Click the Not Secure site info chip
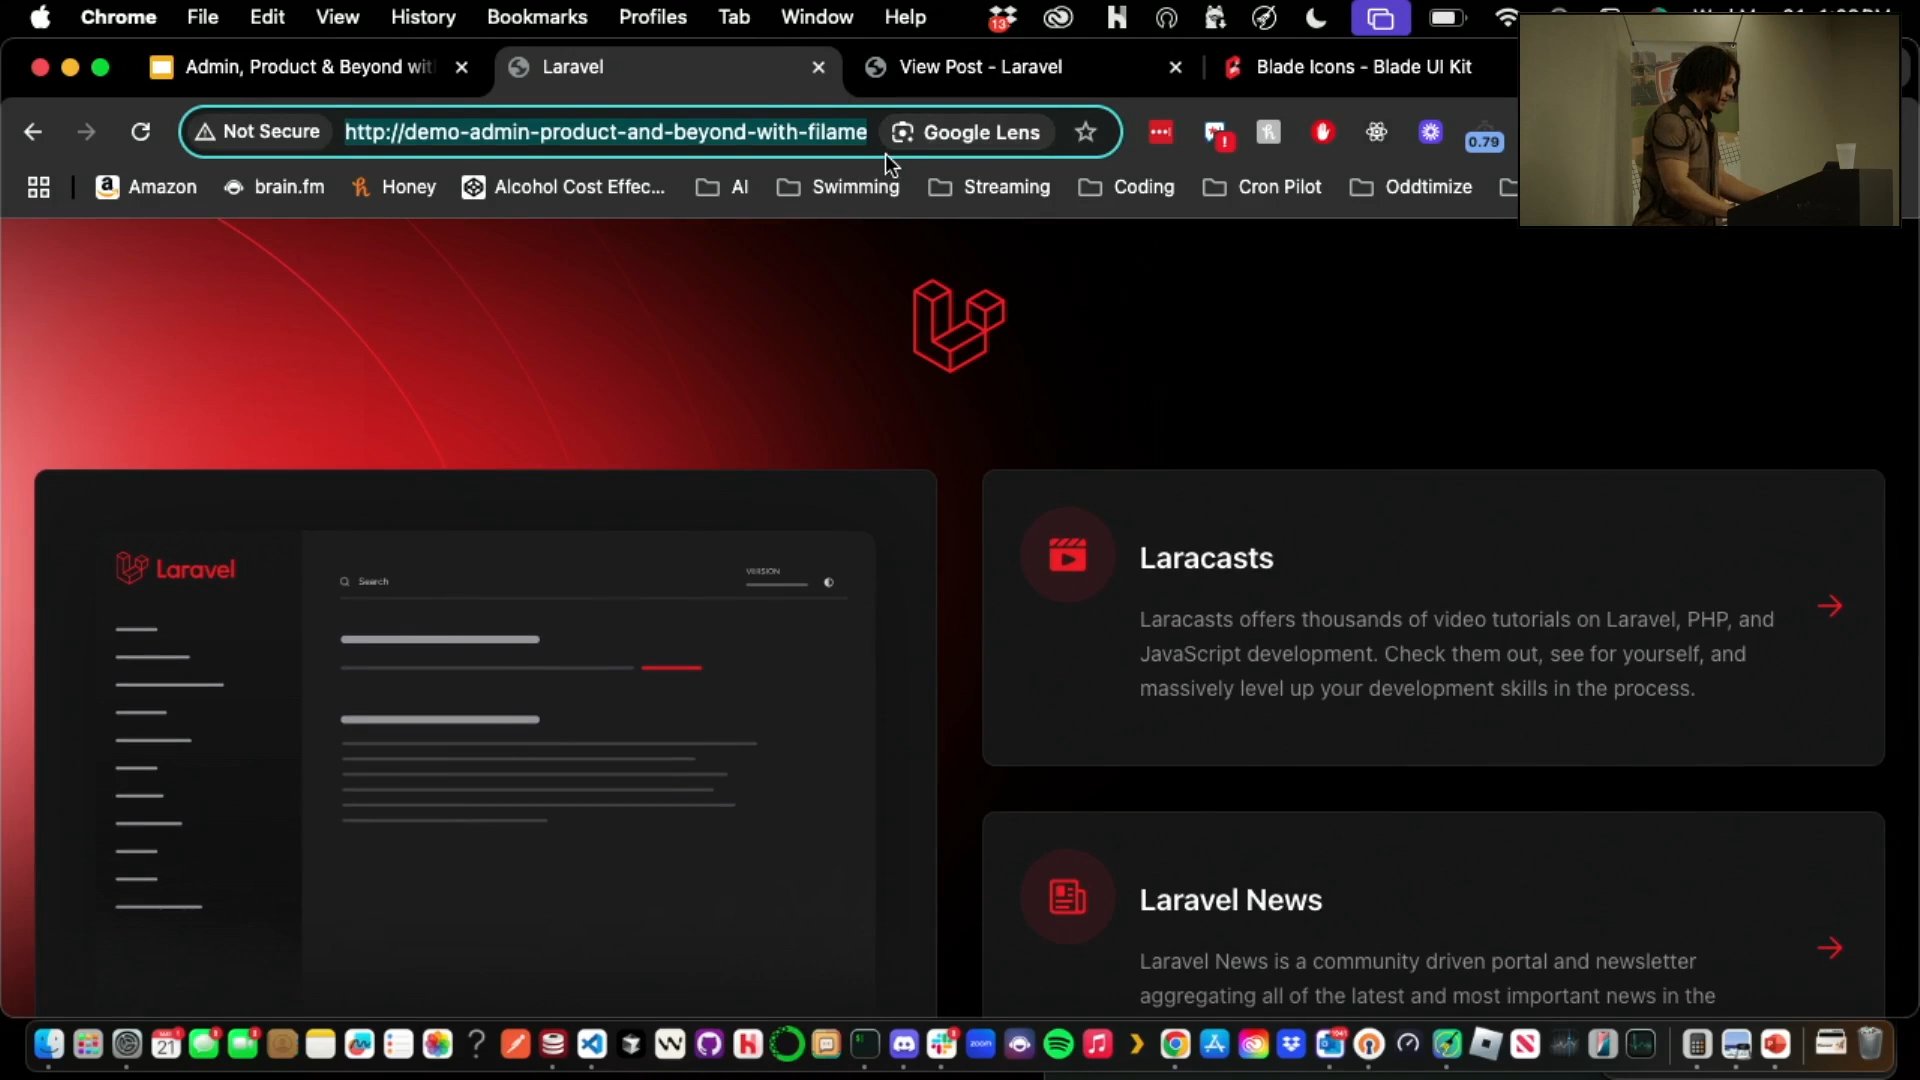This screenshot has width=1920, height=1080. coord(258,132)
